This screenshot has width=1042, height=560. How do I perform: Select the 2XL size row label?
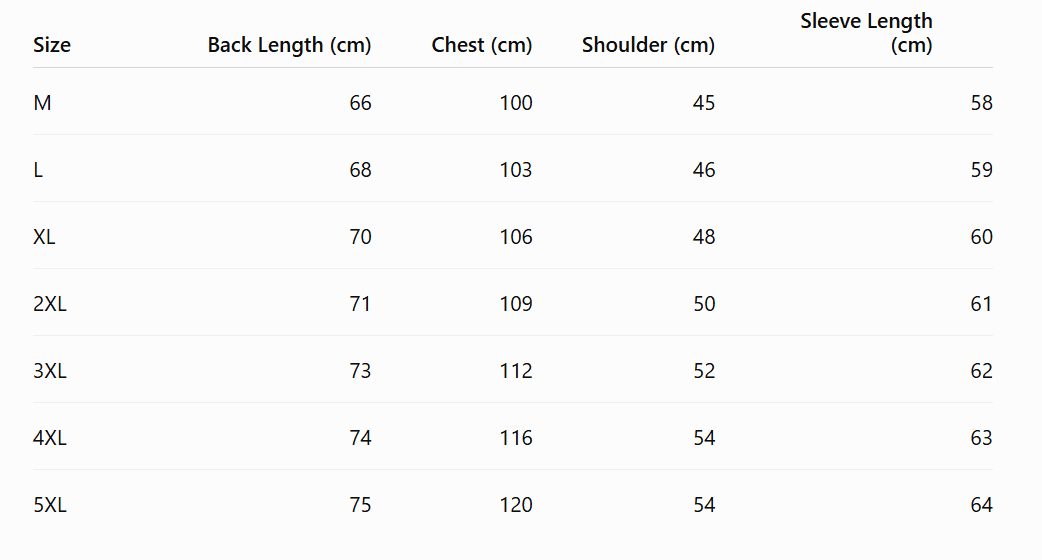coord(50,304)
